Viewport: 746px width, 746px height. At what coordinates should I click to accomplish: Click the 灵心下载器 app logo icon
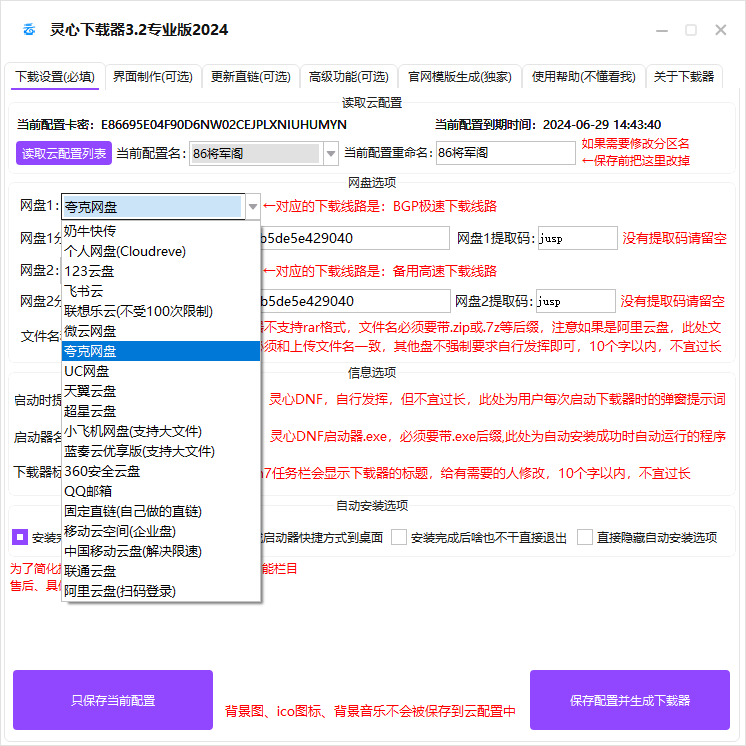coord(29,30)
